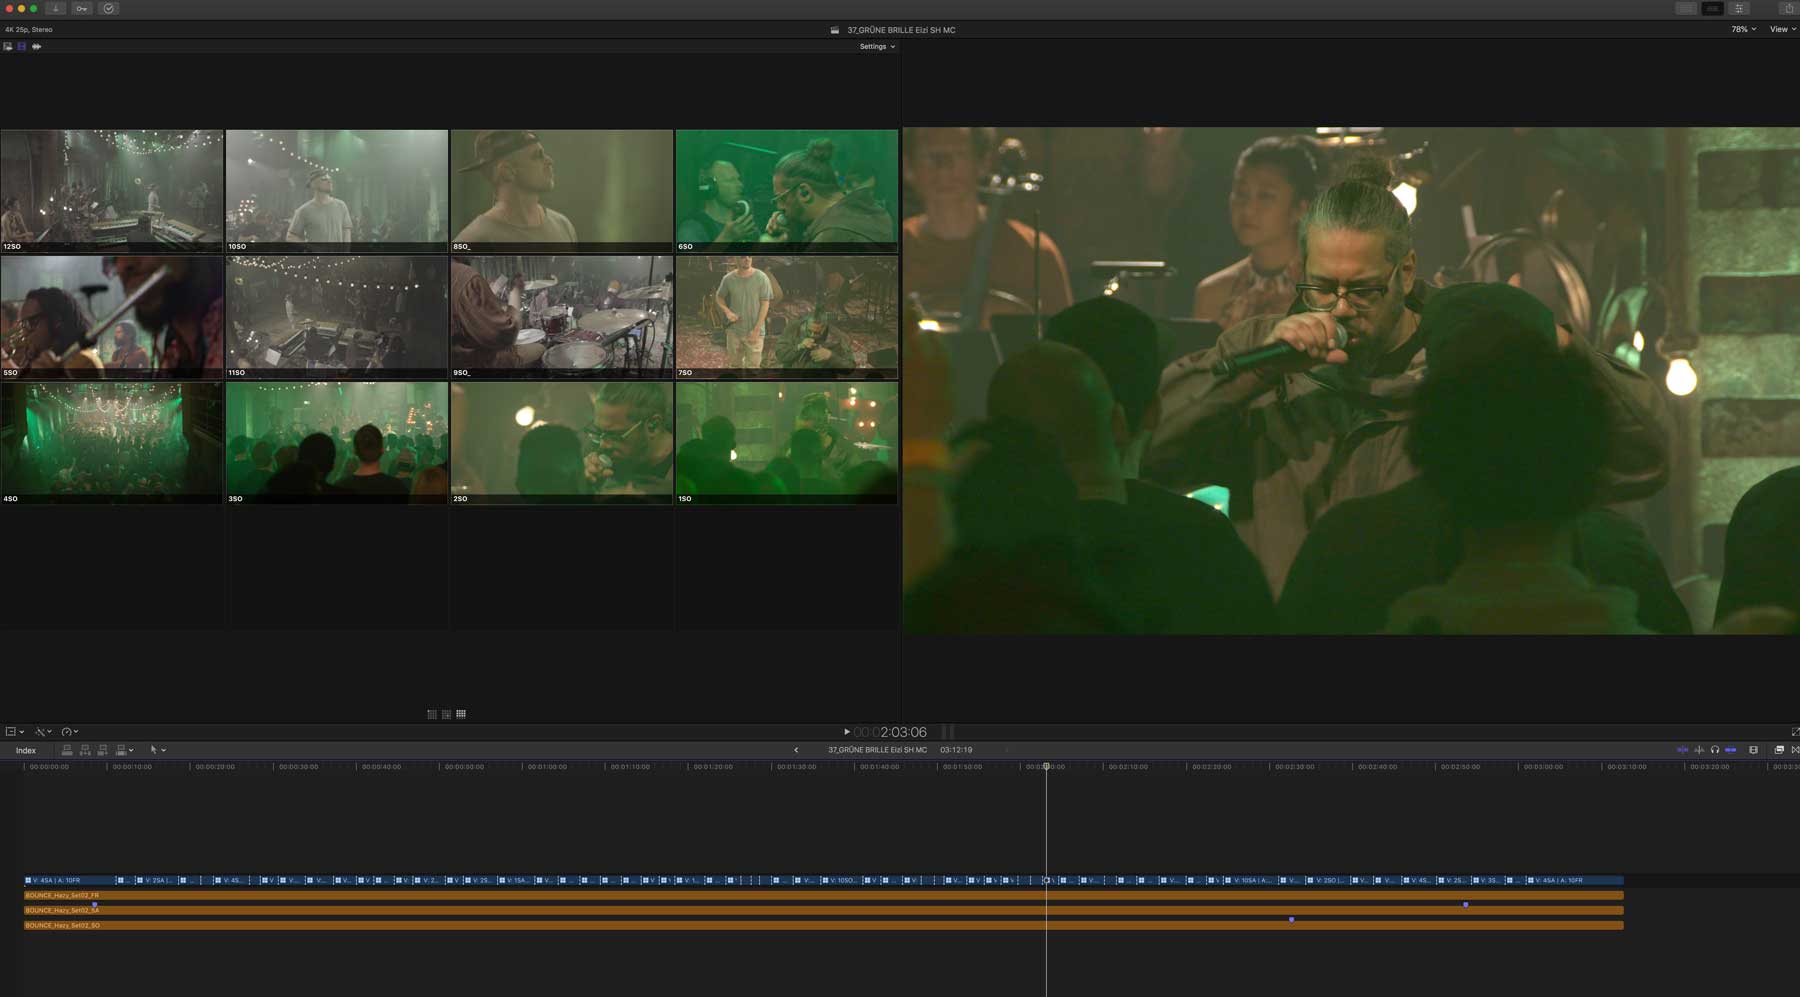Image resolution: width=1800 pixels, height=997 pixels.
Task: Toggle timeline snapping
Action: coord(1731,750)
